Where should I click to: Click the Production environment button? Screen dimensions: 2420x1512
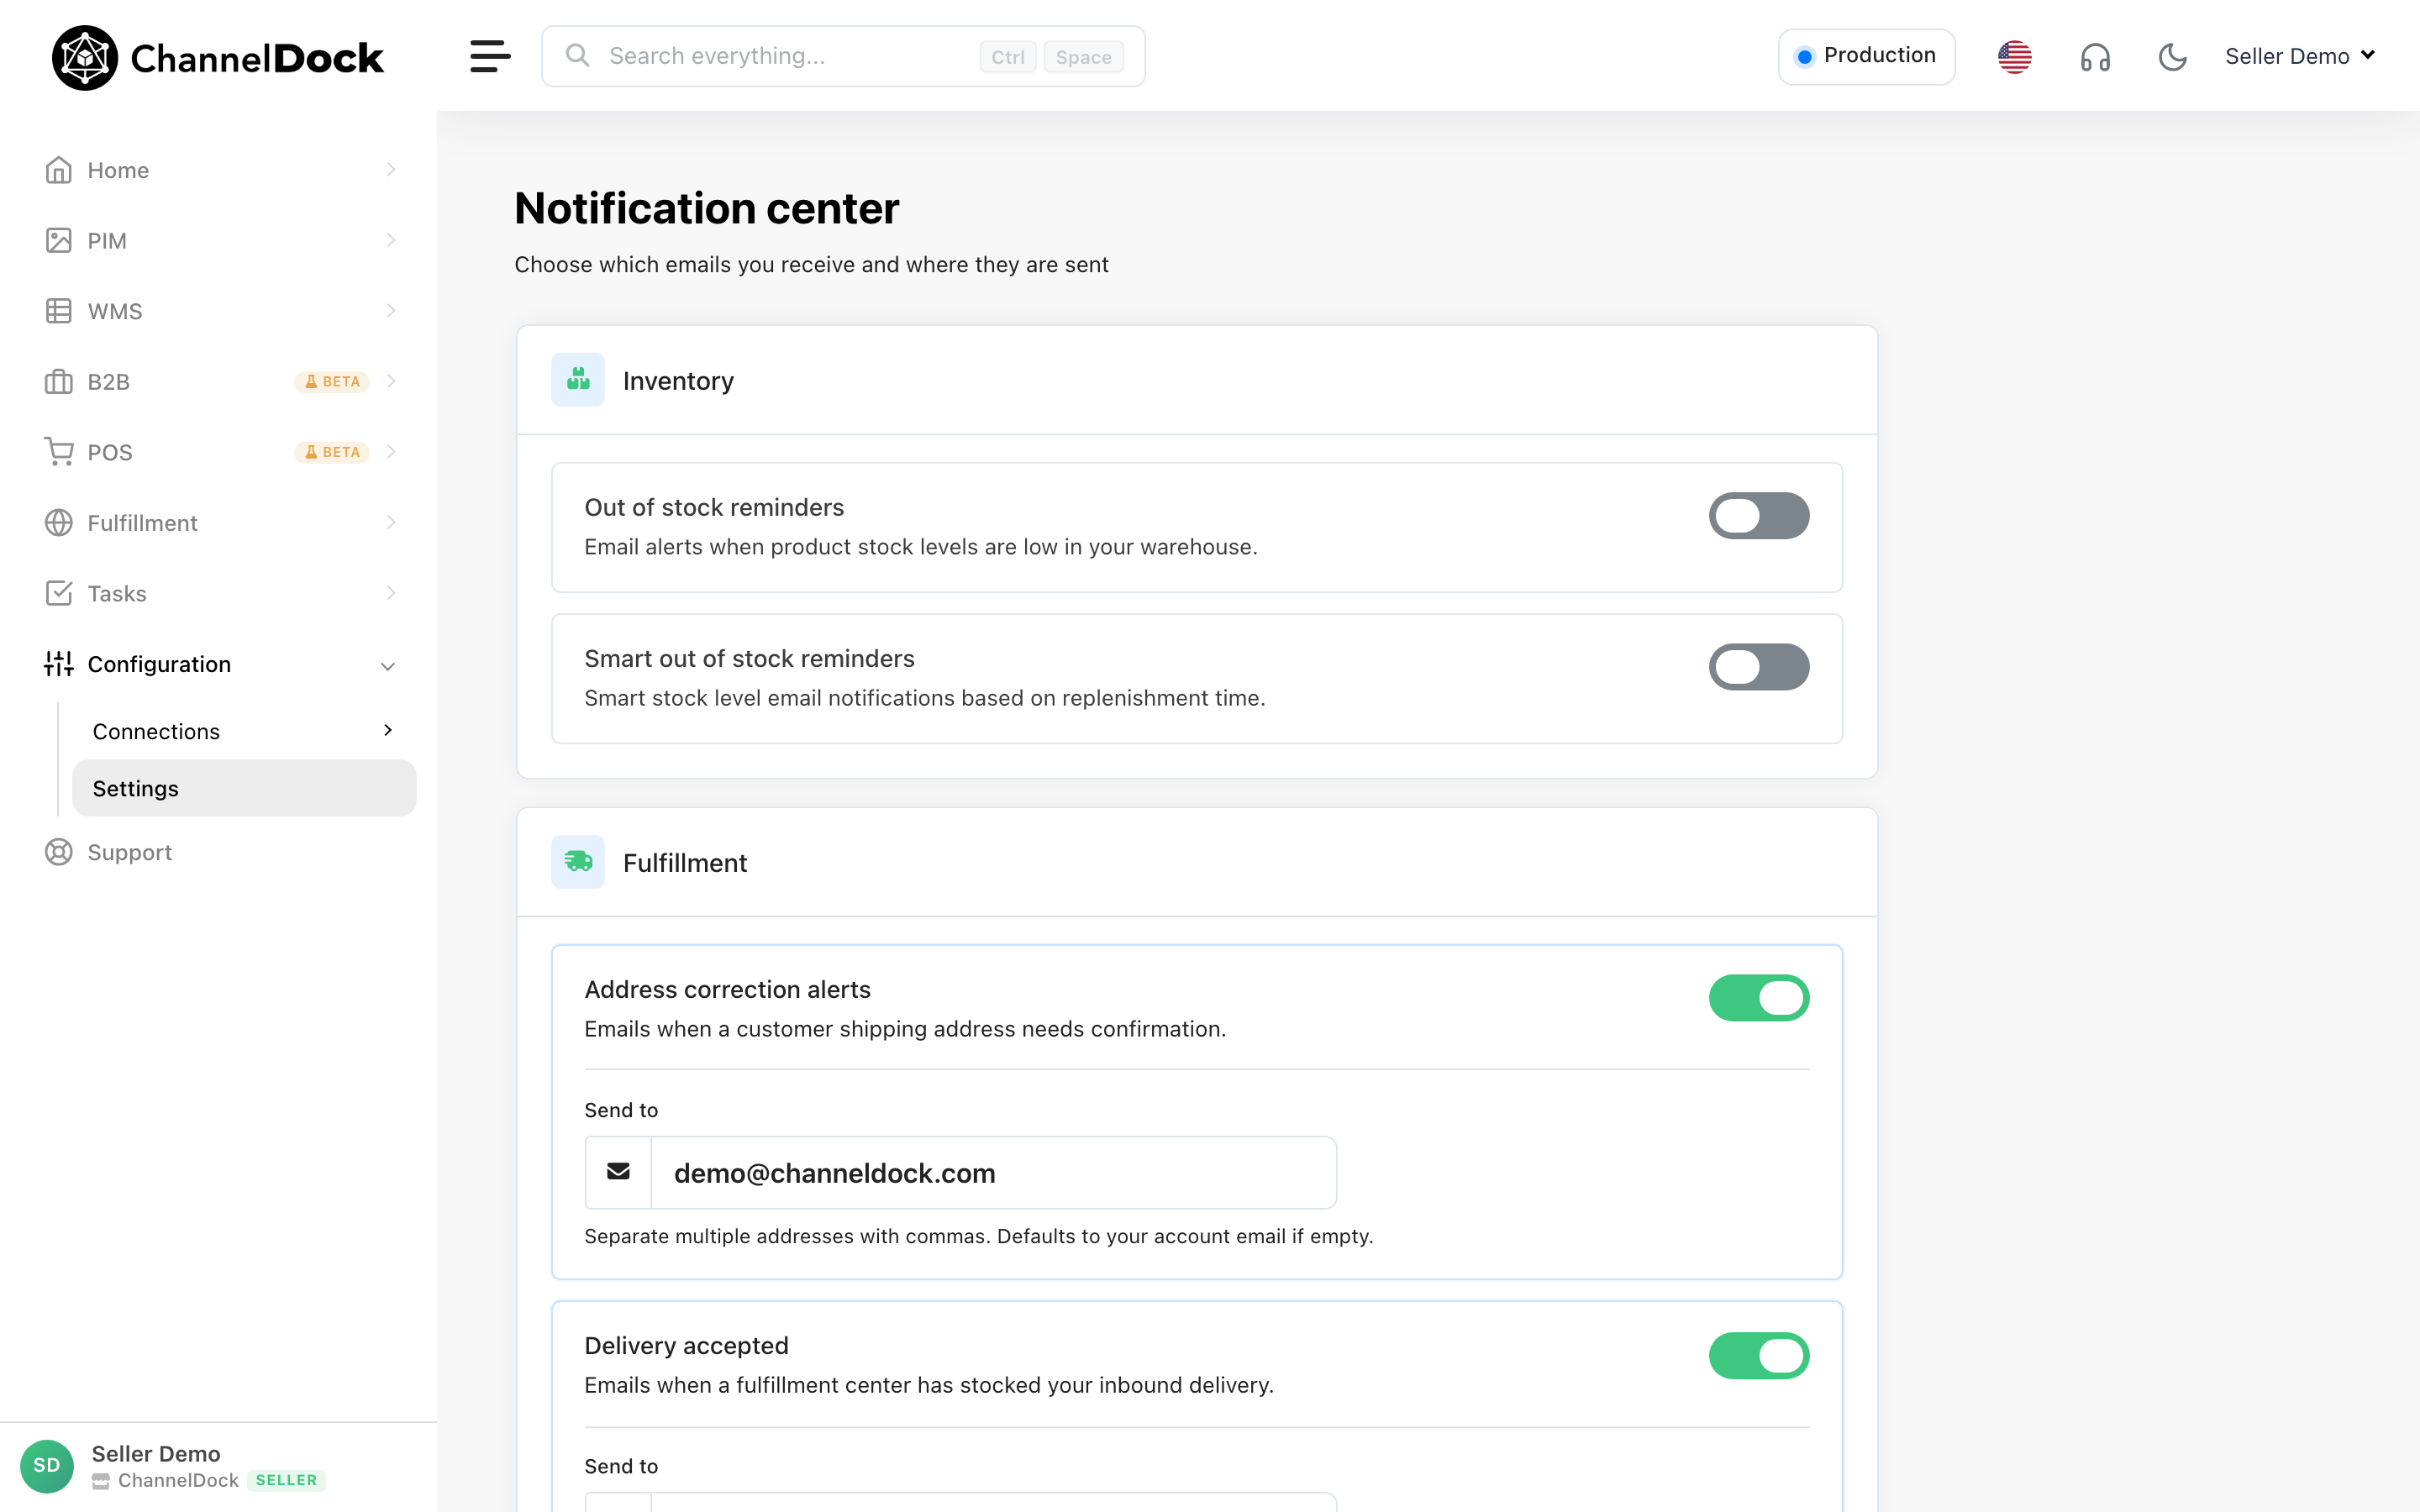coord(1866,56)
